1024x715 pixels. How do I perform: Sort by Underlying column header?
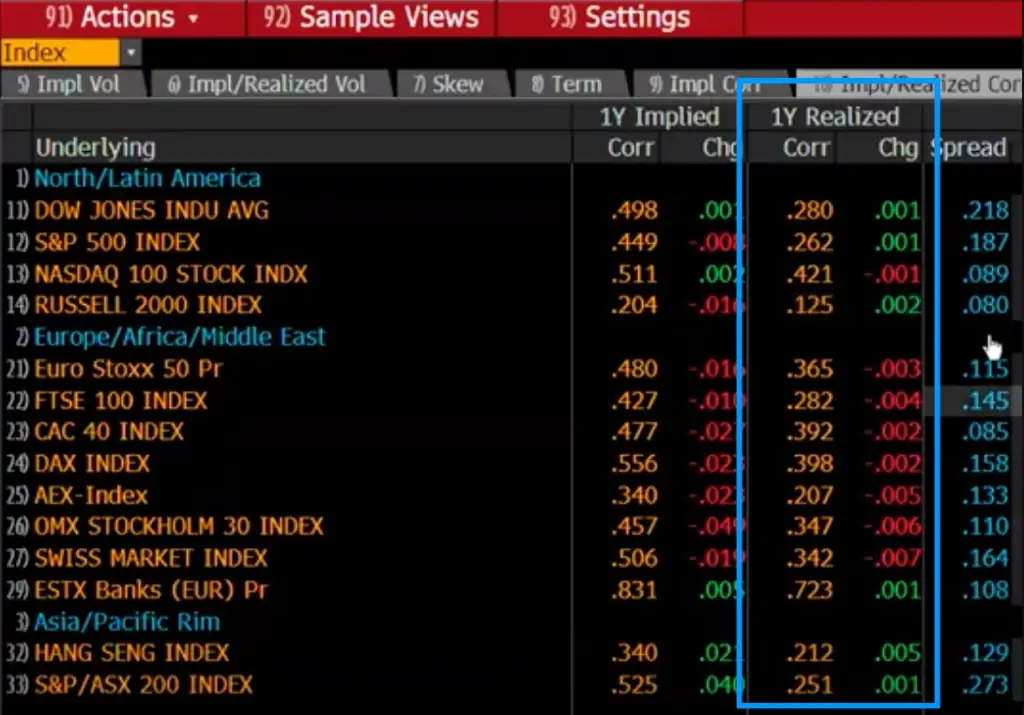click(96, 148)
